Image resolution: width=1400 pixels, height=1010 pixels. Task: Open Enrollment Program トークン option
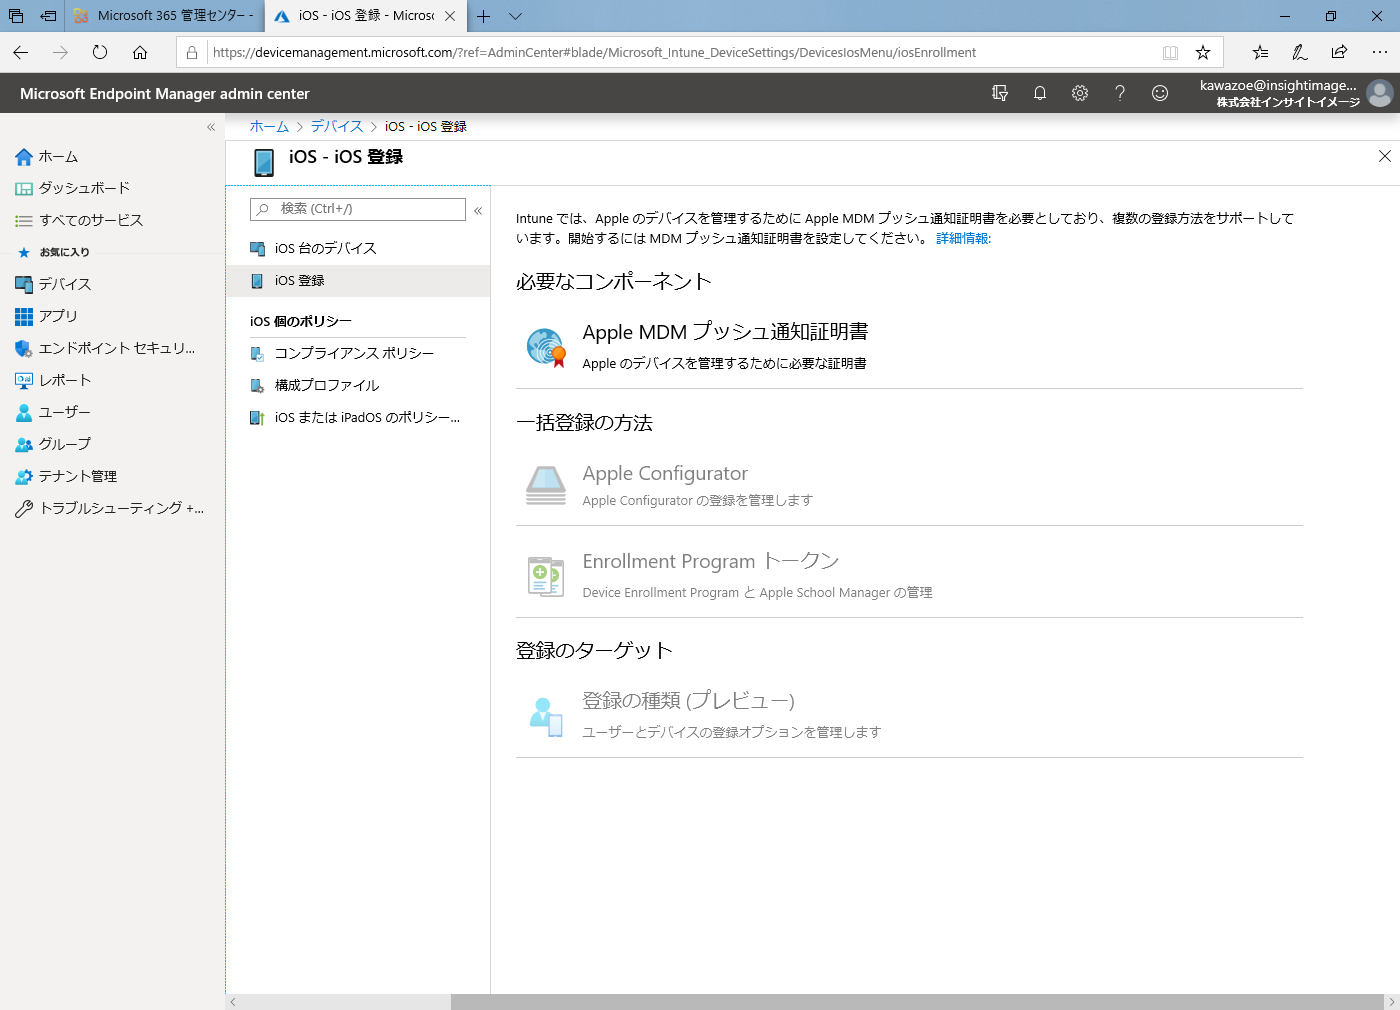(909, 575)
